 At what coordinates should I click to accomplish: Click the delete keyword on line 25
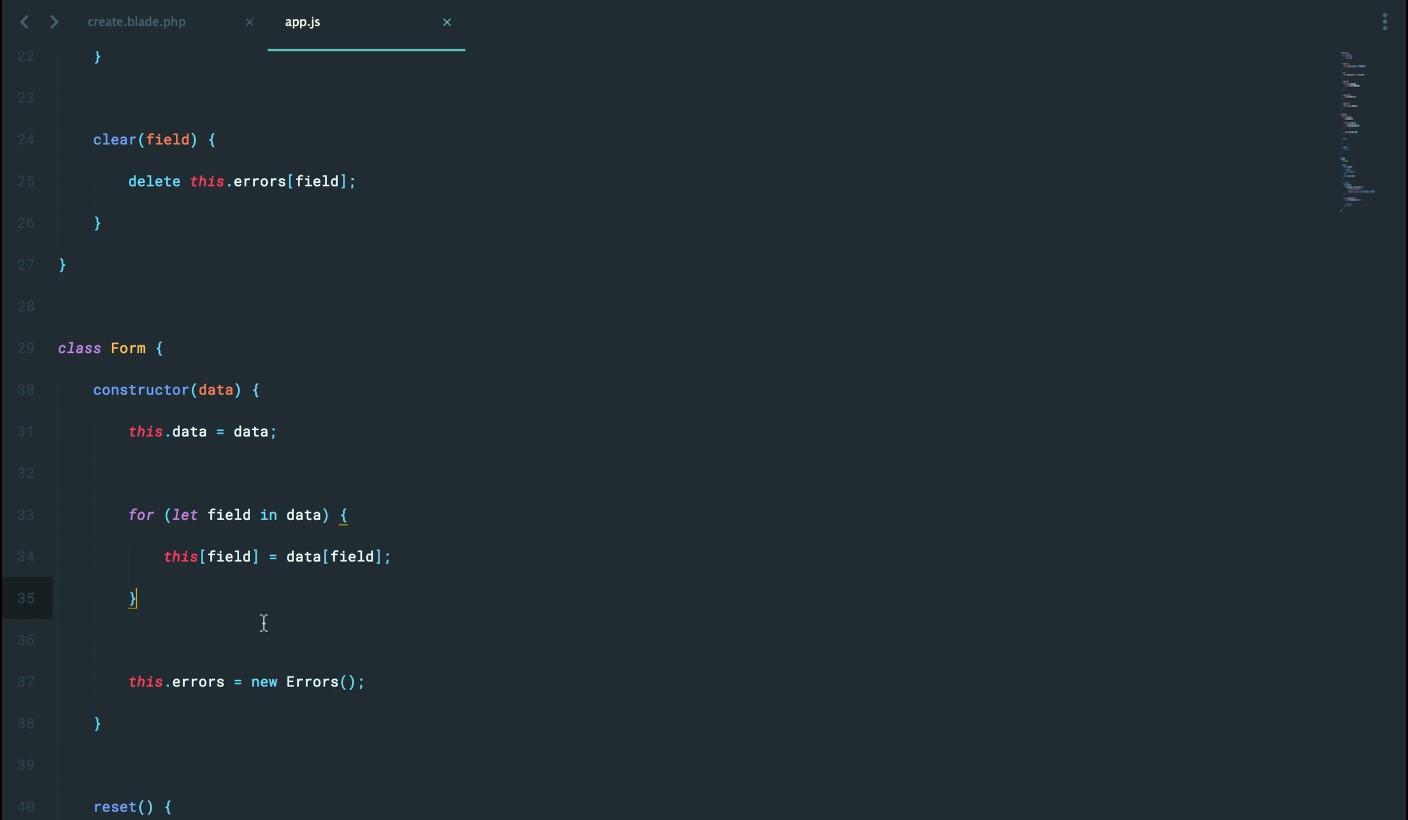point(154,182)
